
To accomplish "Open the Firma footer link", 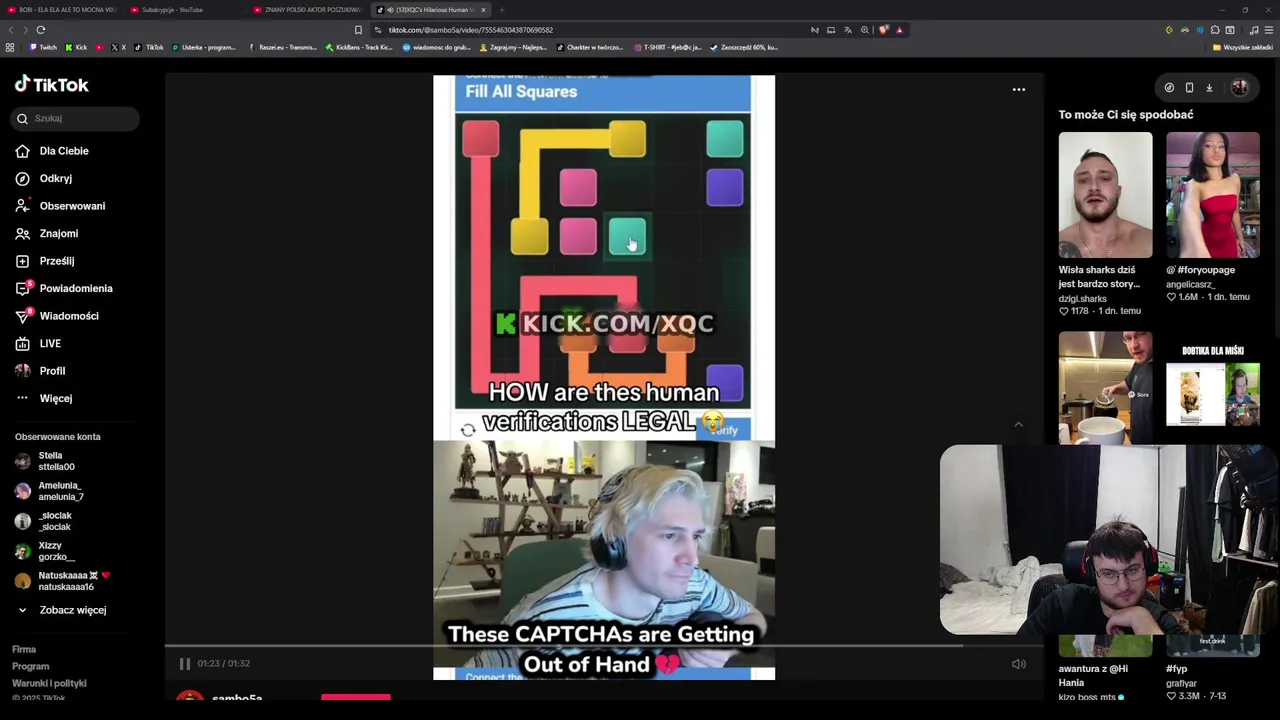I will tap(24, 649).
